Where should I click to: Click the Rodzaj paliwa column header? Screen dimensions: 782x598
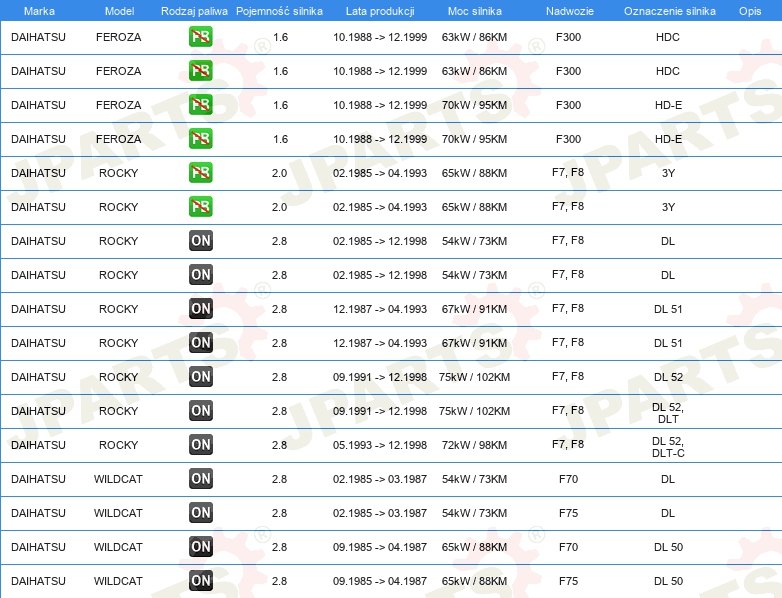click(x=194, y=11)
